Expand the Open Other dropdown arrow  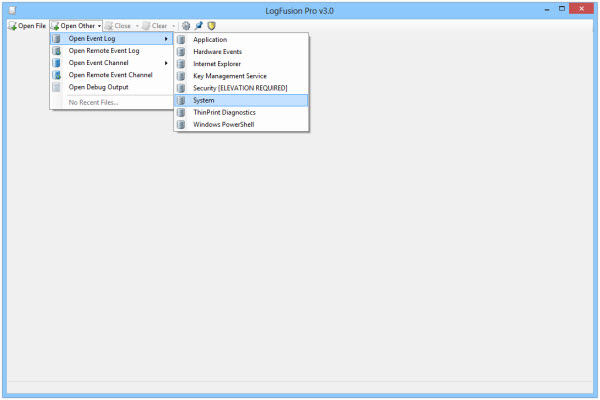(99, 26)
